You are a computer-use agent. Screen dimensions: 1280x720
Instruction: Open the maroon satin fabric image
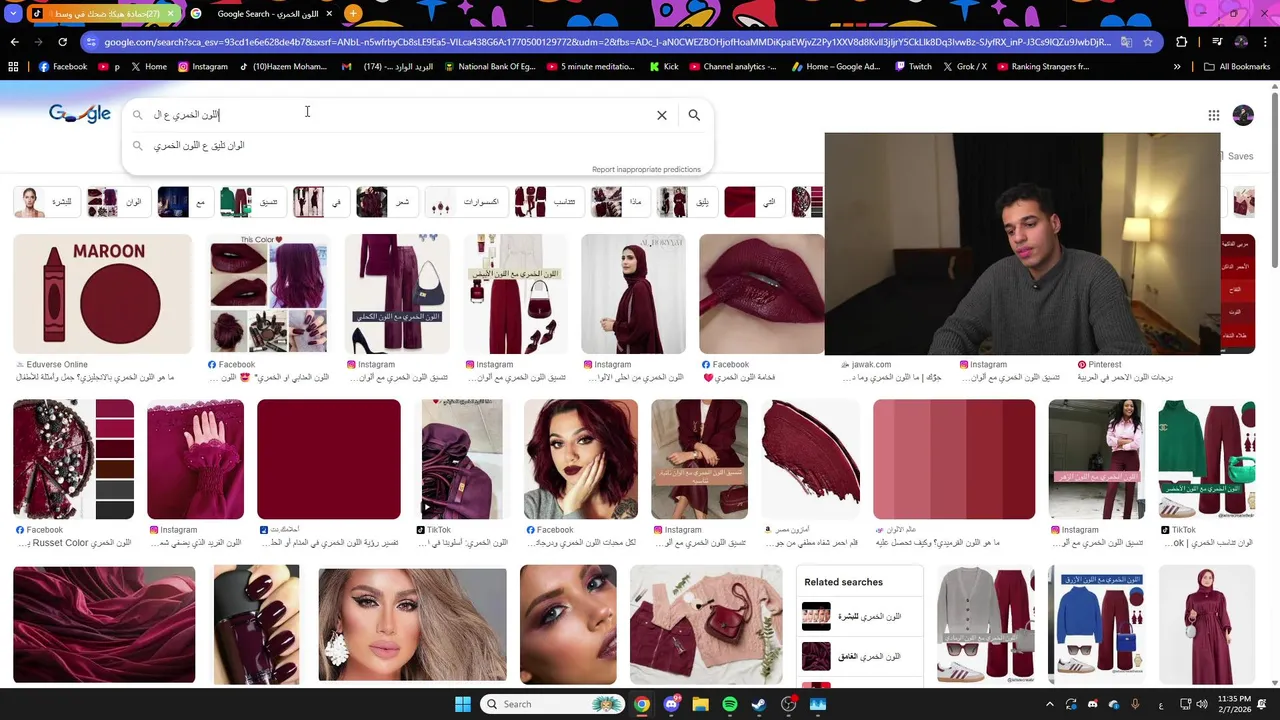(104, 624)
